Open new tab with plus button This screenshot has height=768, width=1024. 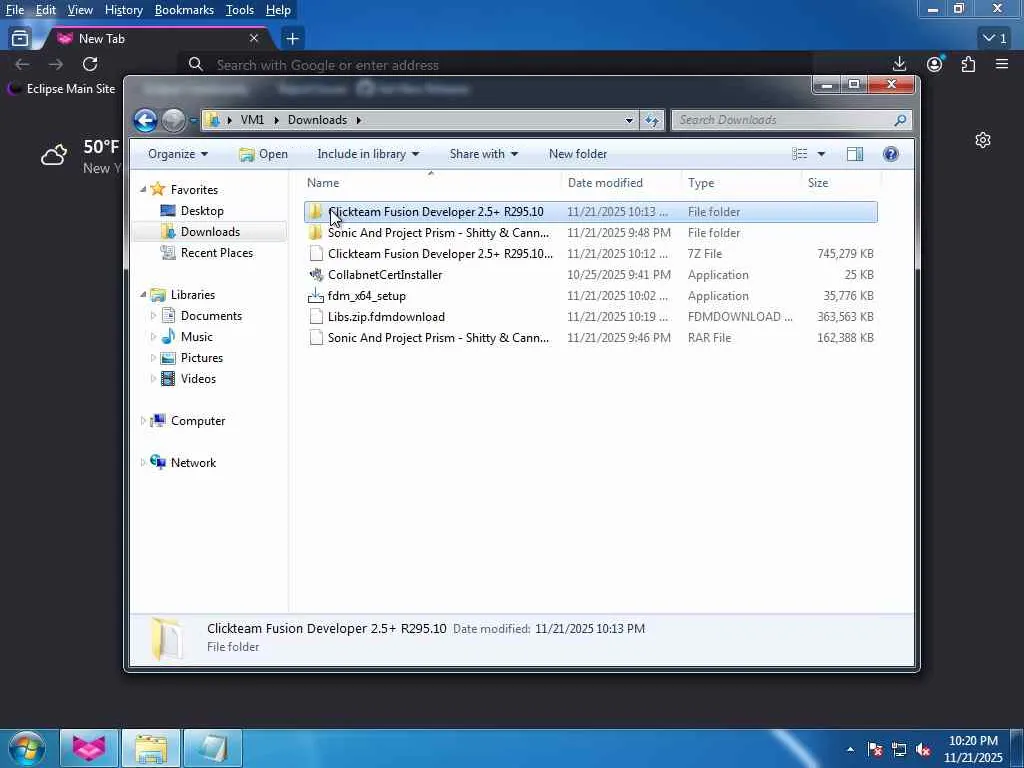pos(292,39)
